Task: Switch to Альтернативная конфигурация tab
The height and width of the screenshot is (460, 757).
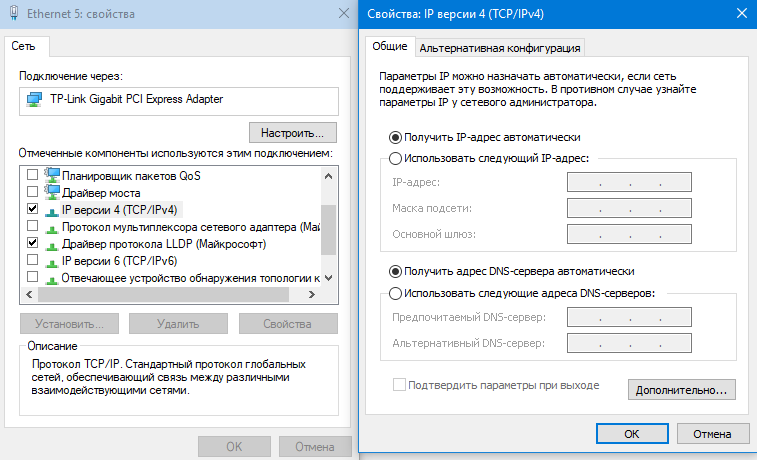Action: pyautogui.click(x=500, y=48)
